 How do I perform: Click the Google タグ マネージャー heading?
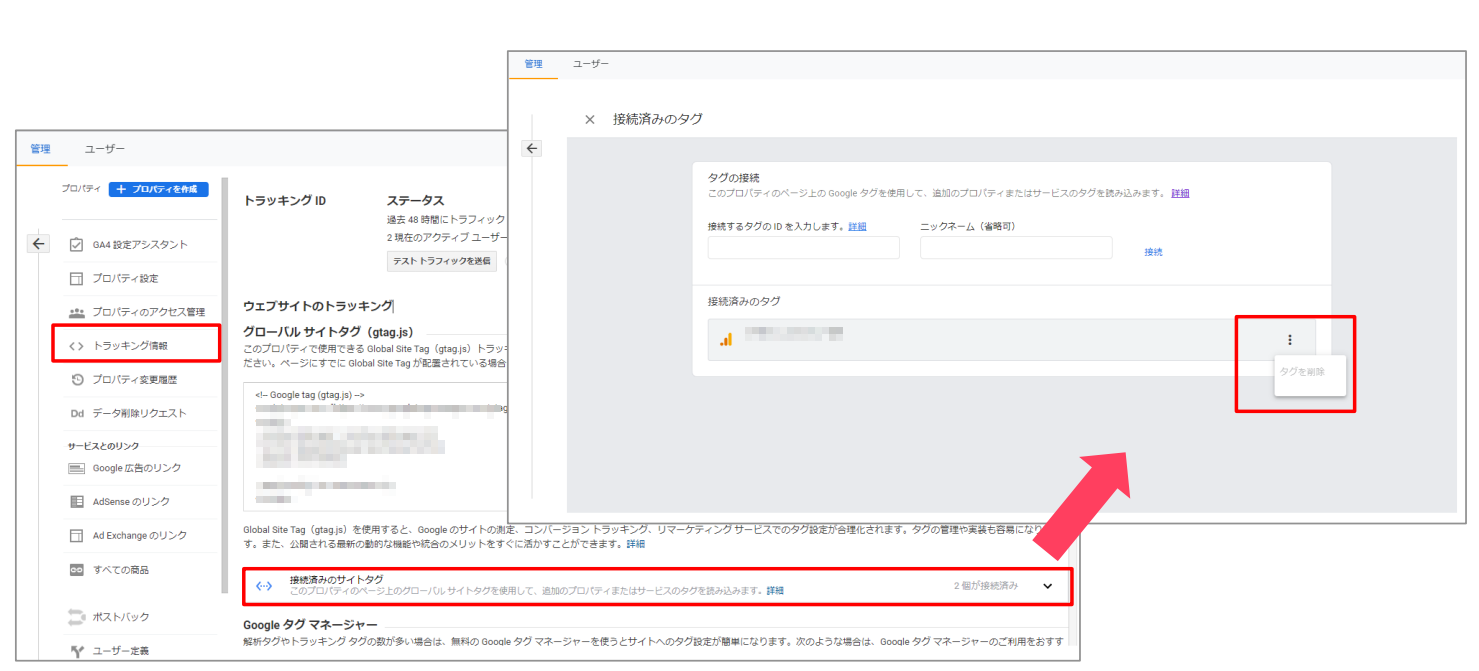pos(310,624)
